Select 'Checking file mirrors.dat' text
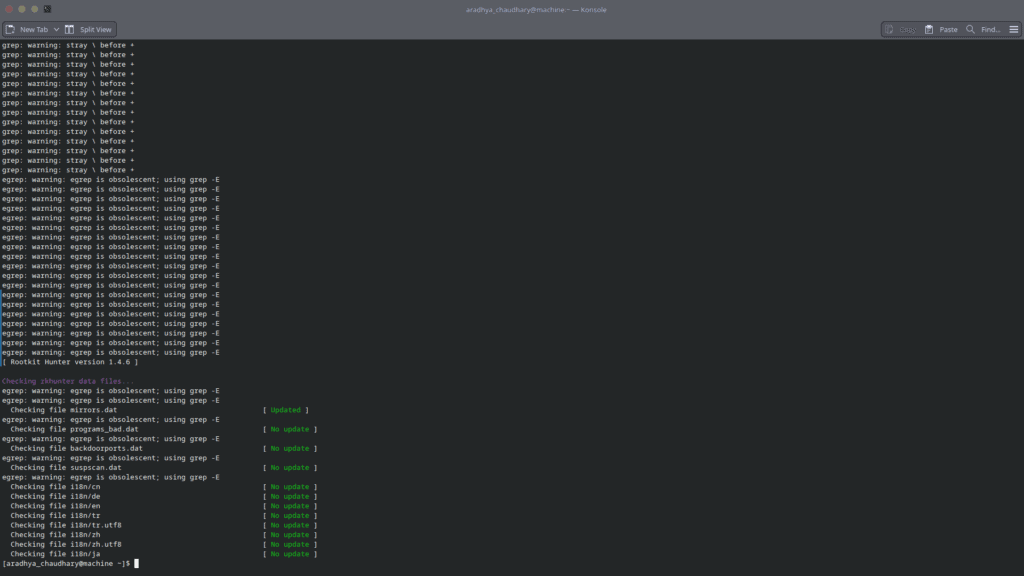The width and height of the screenshot is (1024, 576). click(x=64, y=410)
